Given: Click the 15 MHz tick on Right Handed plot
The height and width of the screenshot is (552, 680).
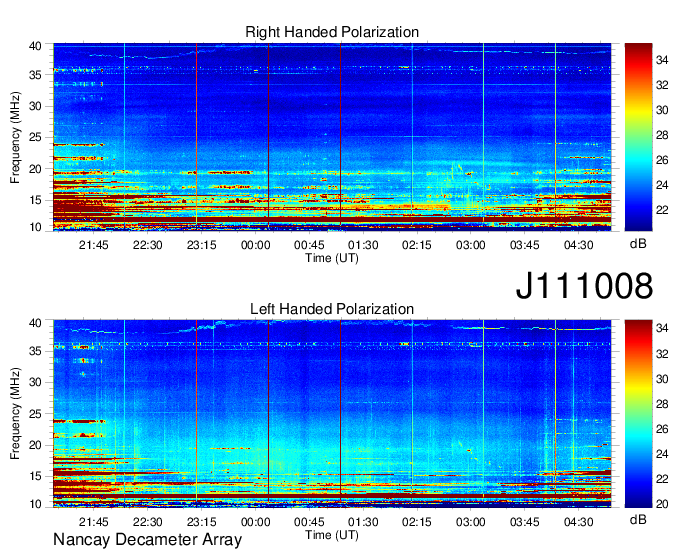Looking at the screenshot, I should pos(35,200).
